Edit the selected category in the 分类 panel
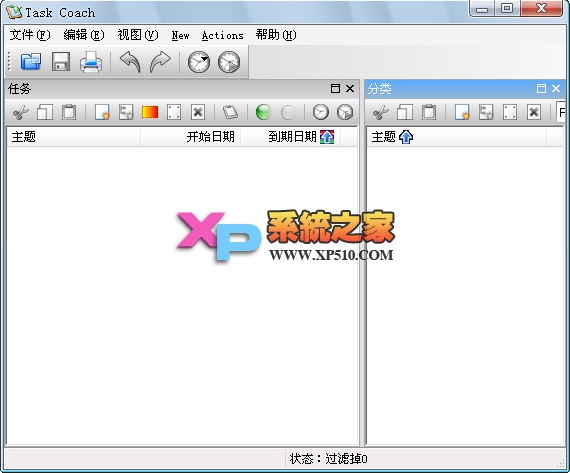570x473 pixels. (x=510, y=112)
